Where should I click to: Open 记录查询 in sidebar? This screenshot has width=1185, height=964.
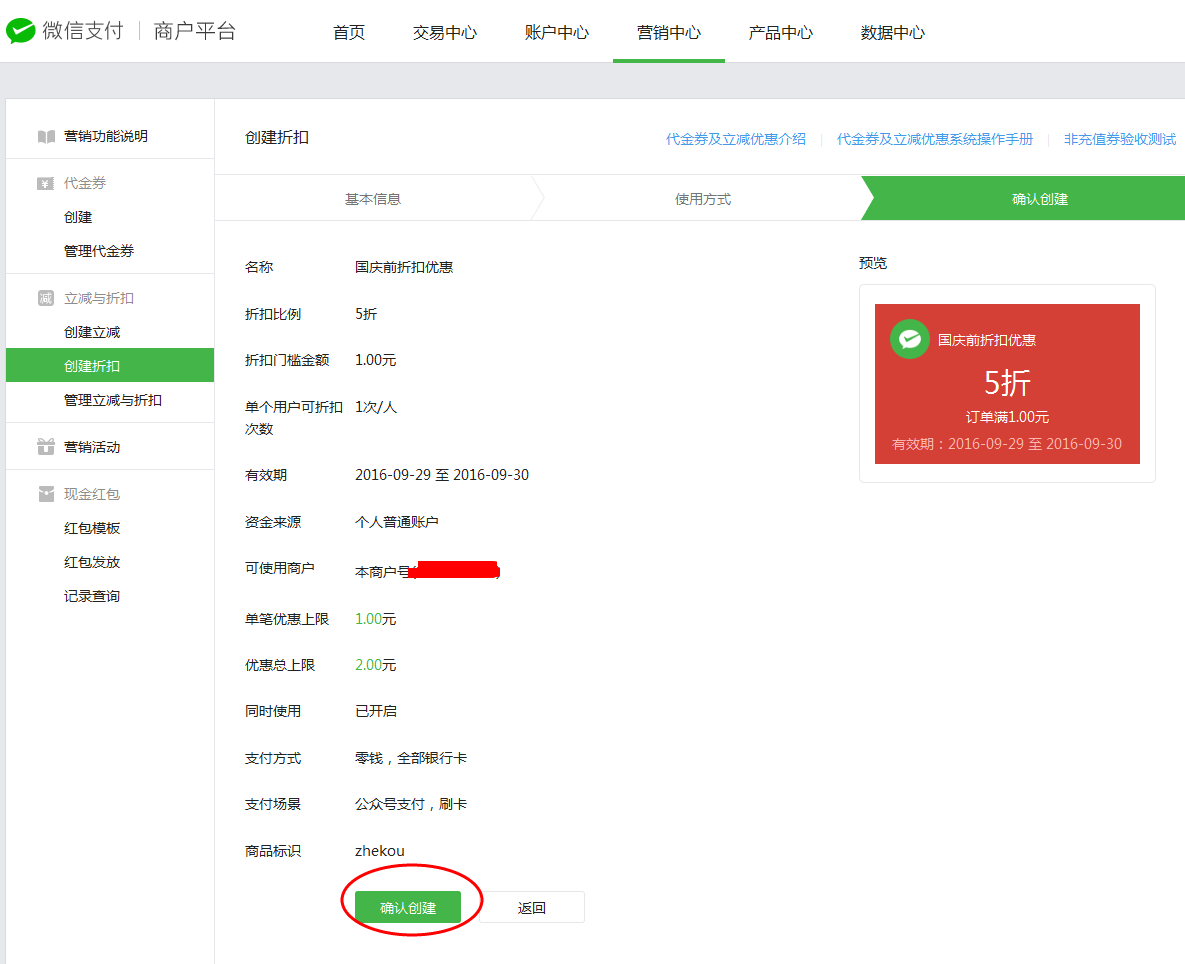point(92,596)
